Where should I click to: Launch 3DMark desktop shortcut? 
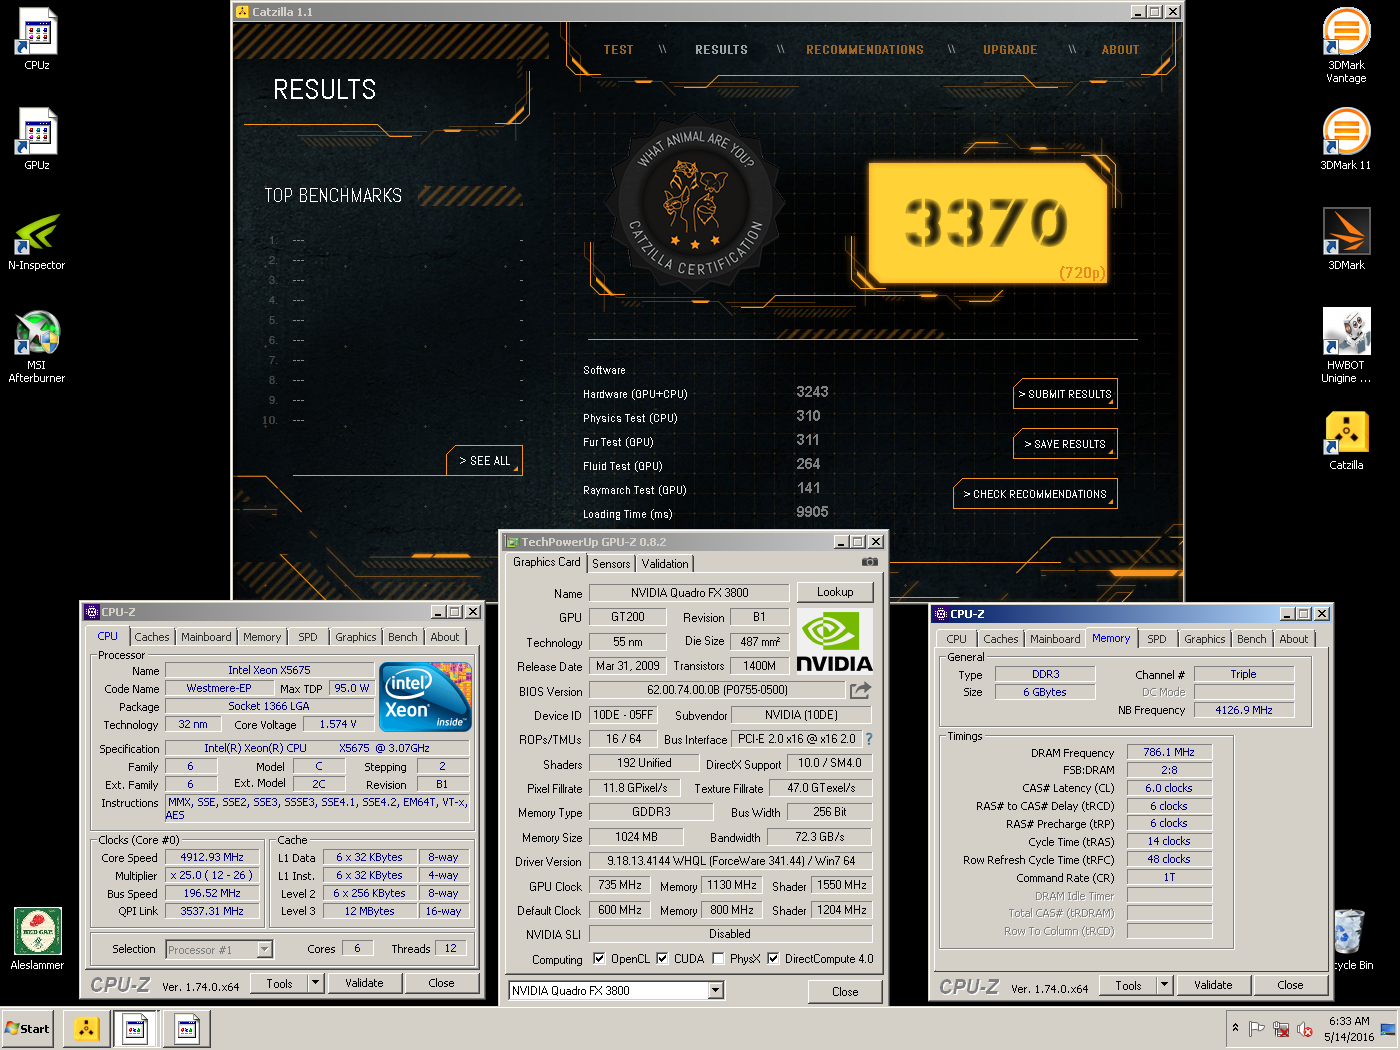coord(1346,239)
